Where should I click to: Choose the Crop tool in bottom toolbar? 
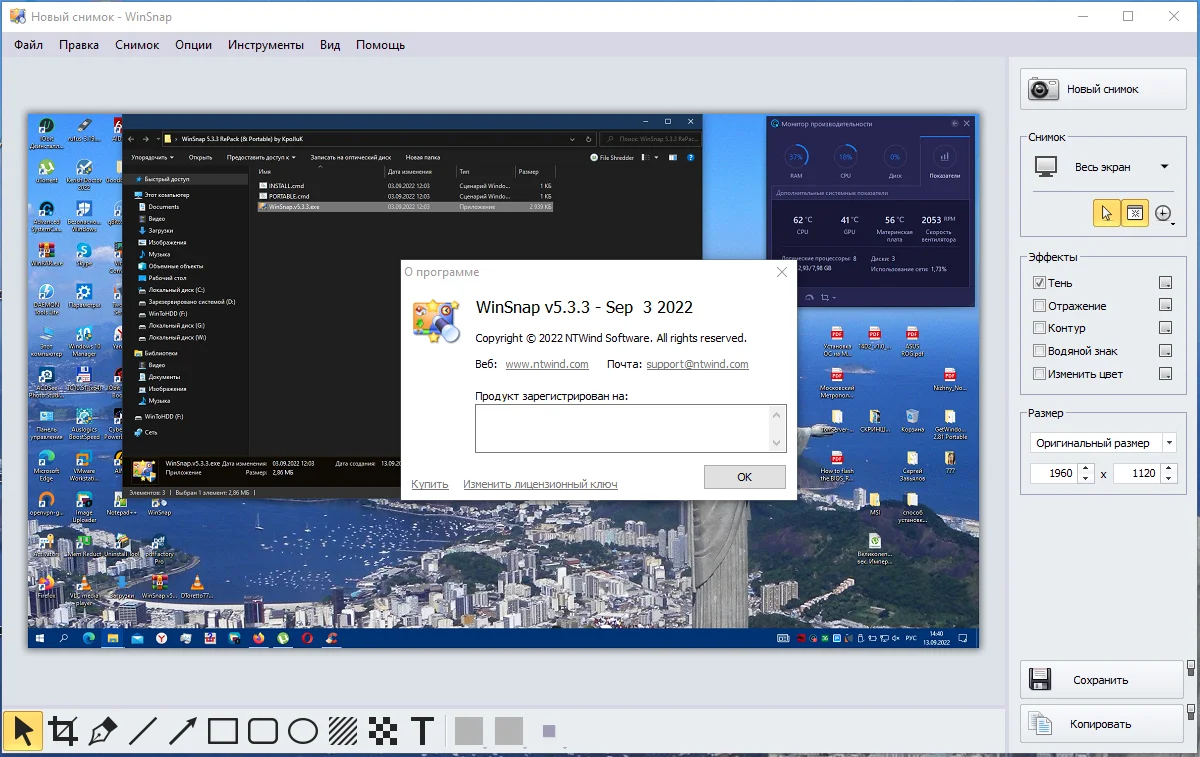click(x=63, y=731)
